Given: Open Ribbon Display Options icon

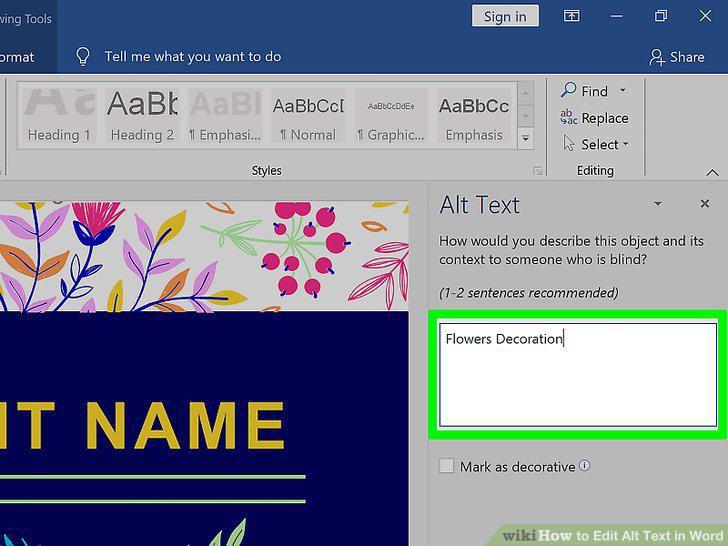Looking at the screenshot, I should click(572, 16).
